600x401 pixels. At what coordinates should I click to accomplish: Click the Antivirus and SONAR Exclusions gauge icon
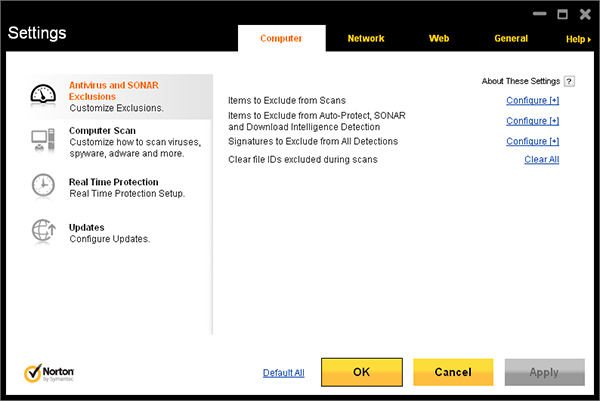43,95
